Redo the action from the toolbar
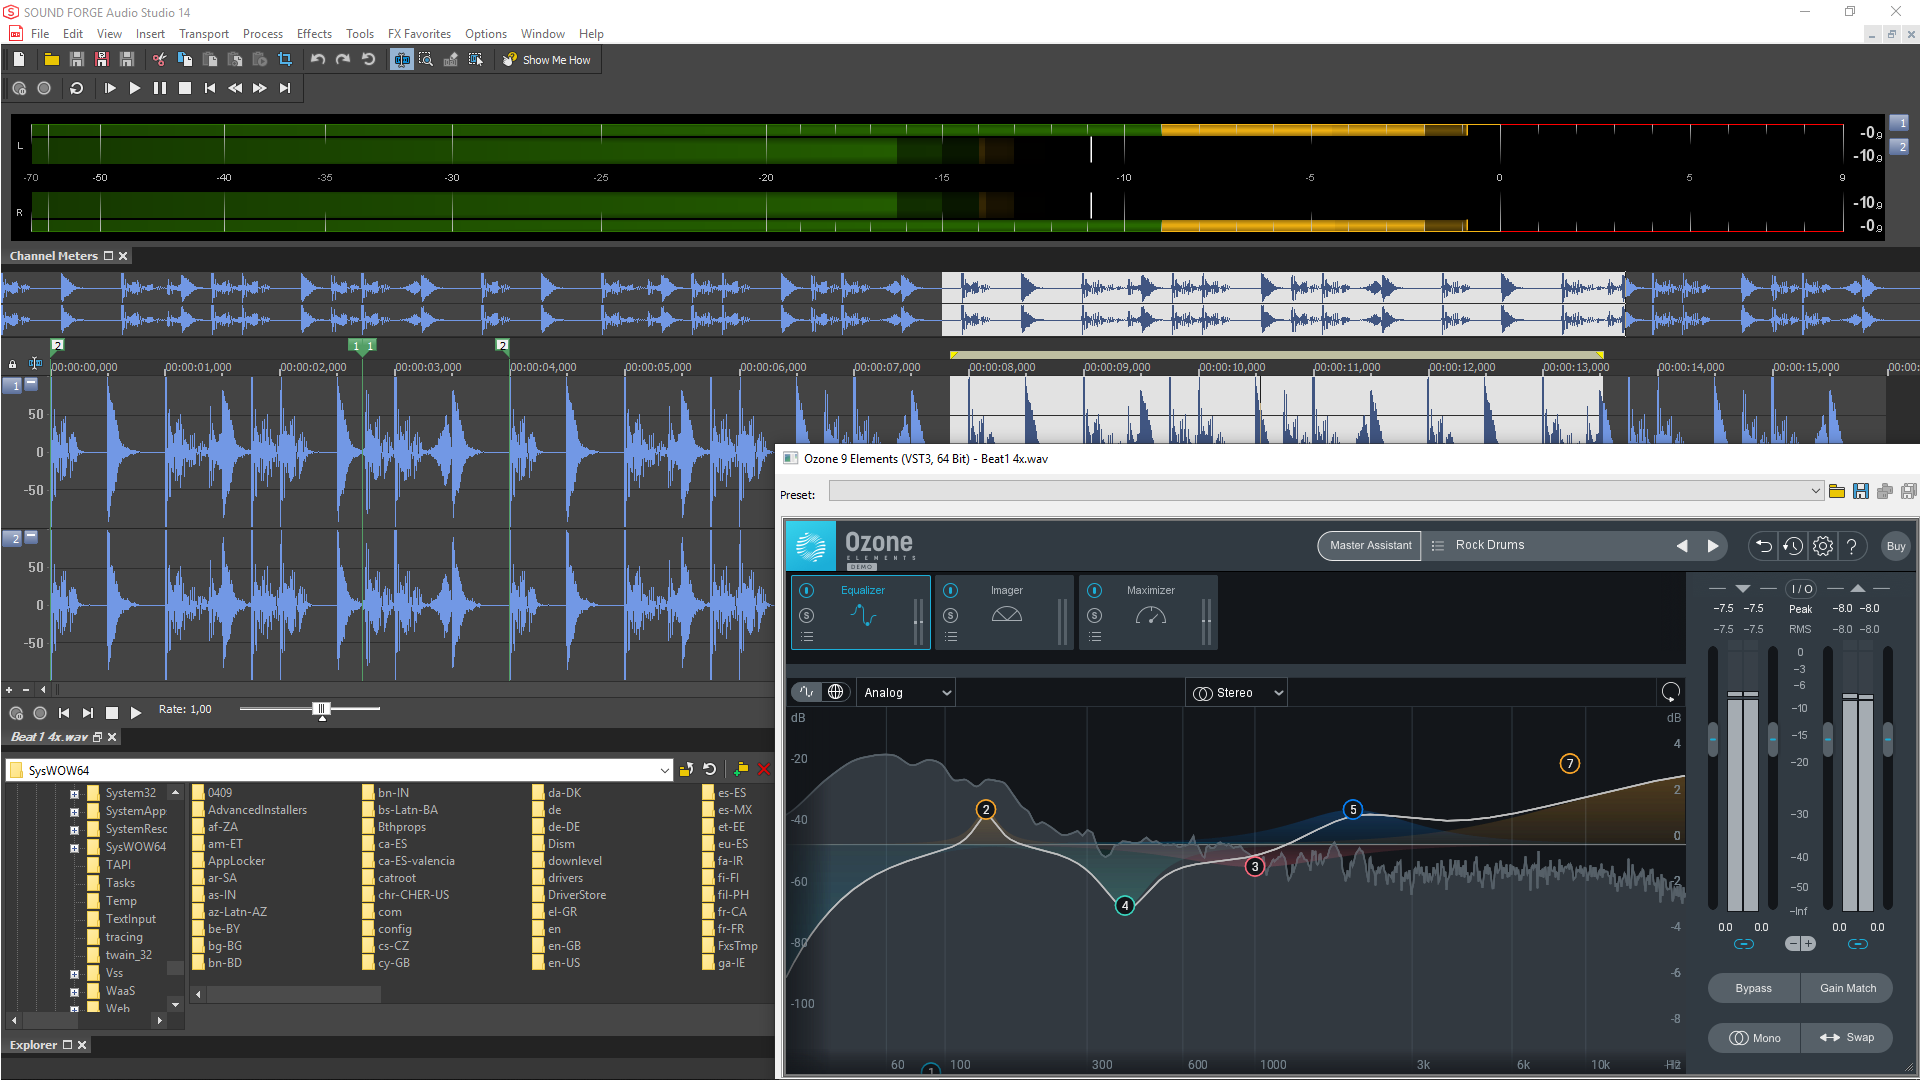This screenshot has height=1080, width=1920. click(x=343, y=60)
